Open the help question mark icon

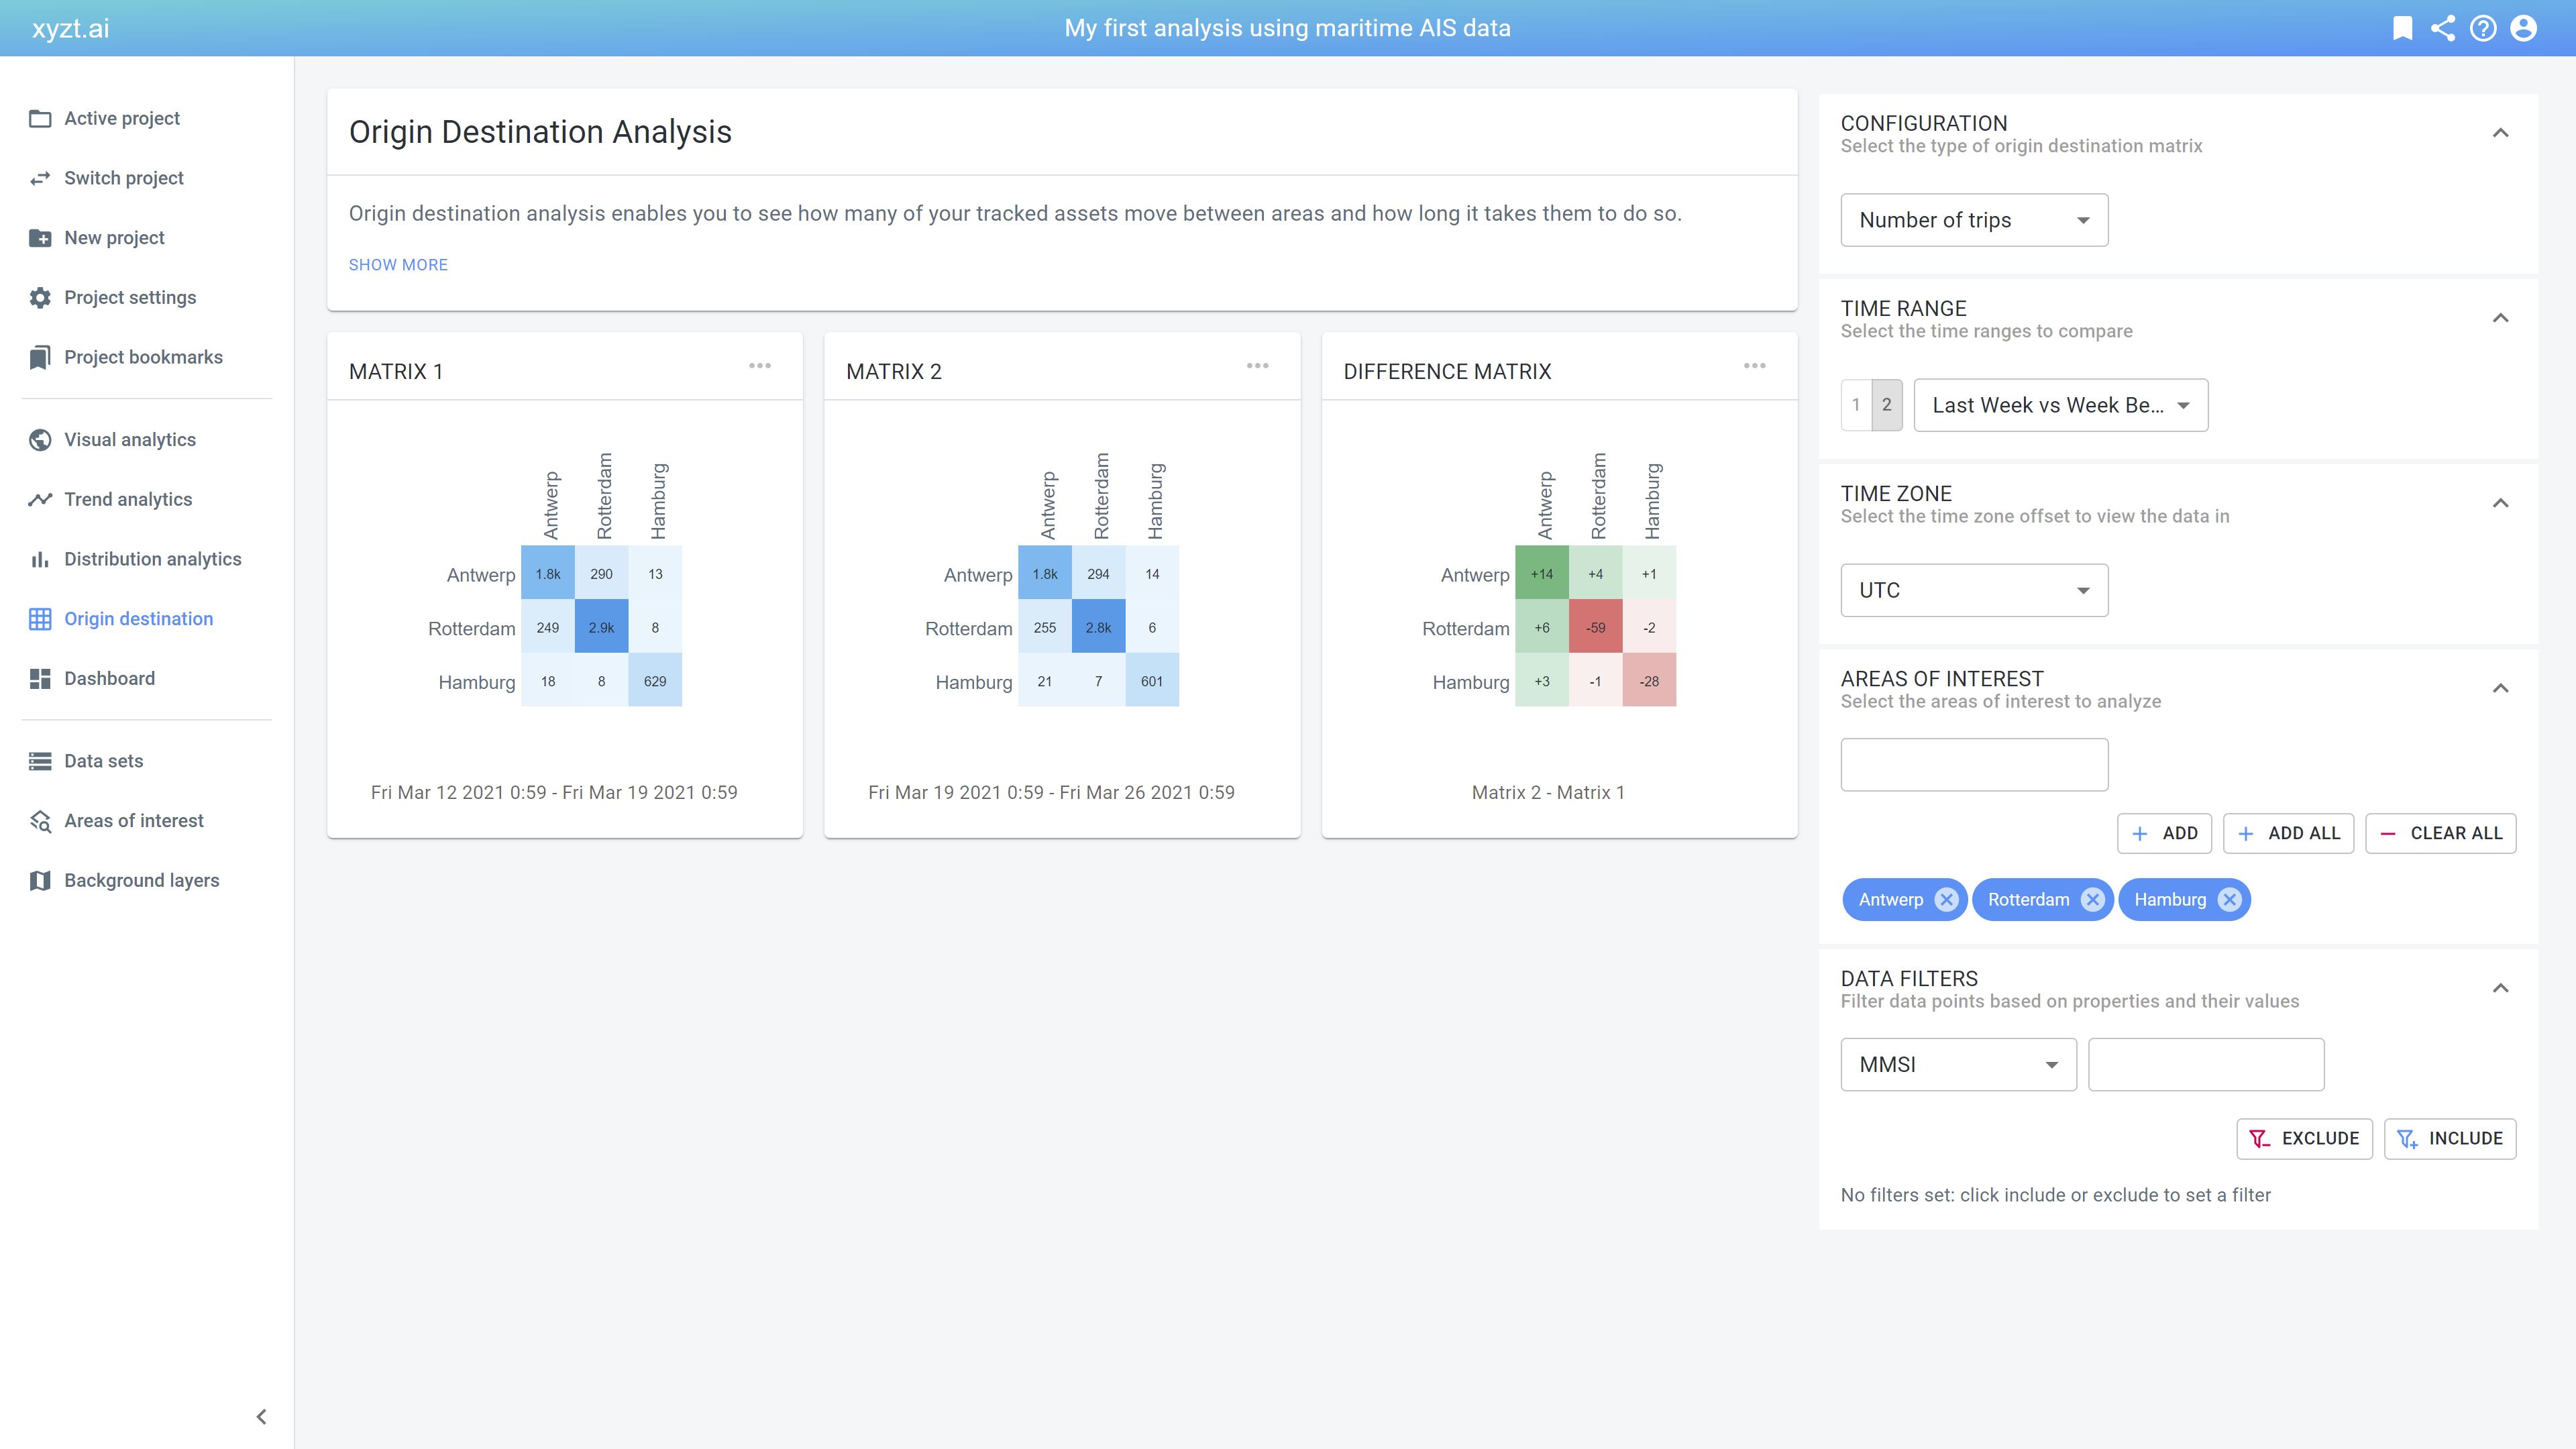pos(2483,28)
